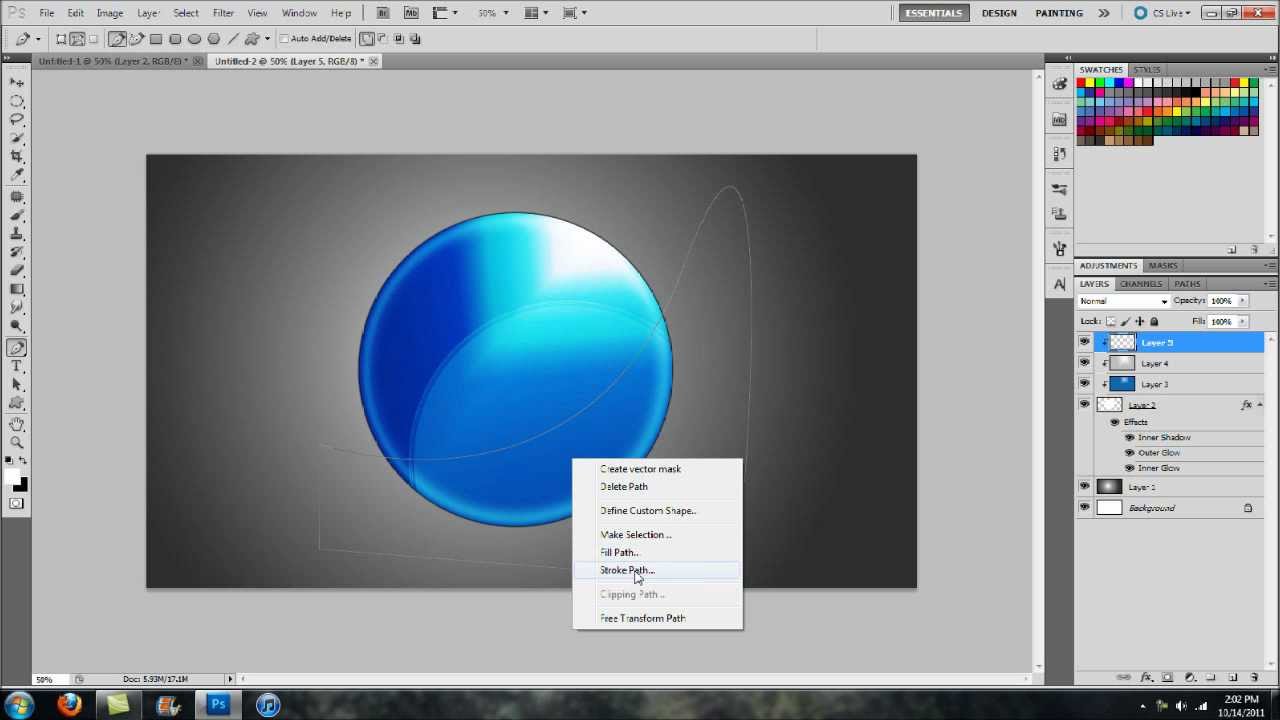
Task: Open Firefox from the Windows taskbar
Action: pyautogui.click(x=69, y=705)
